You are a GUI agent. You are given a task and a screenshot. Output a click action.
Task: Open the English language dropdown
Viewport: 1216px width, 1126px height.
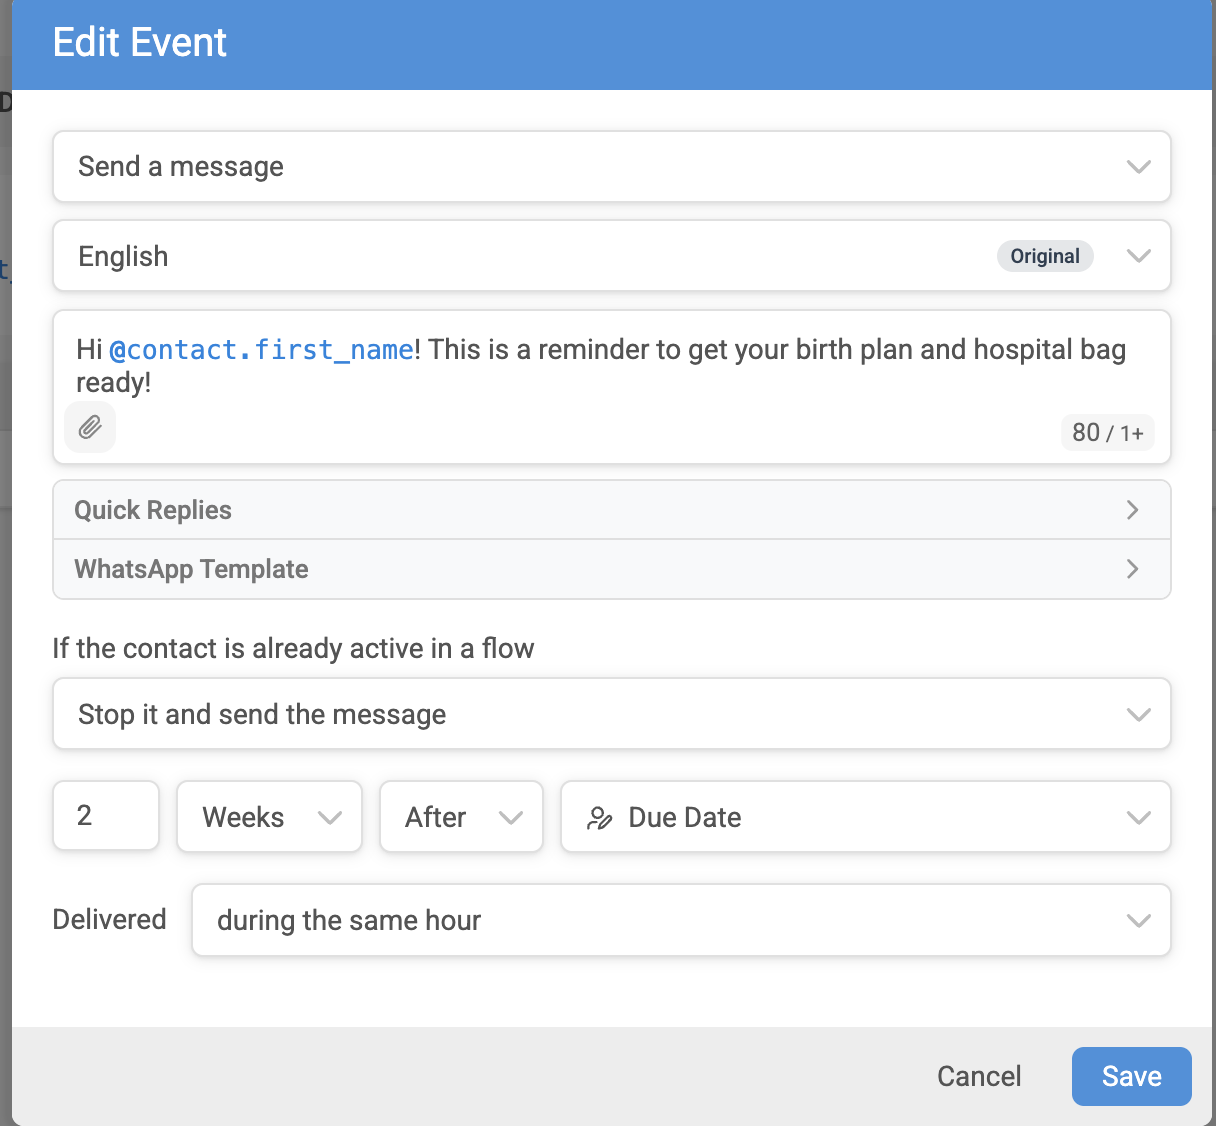tap(612, 256)
